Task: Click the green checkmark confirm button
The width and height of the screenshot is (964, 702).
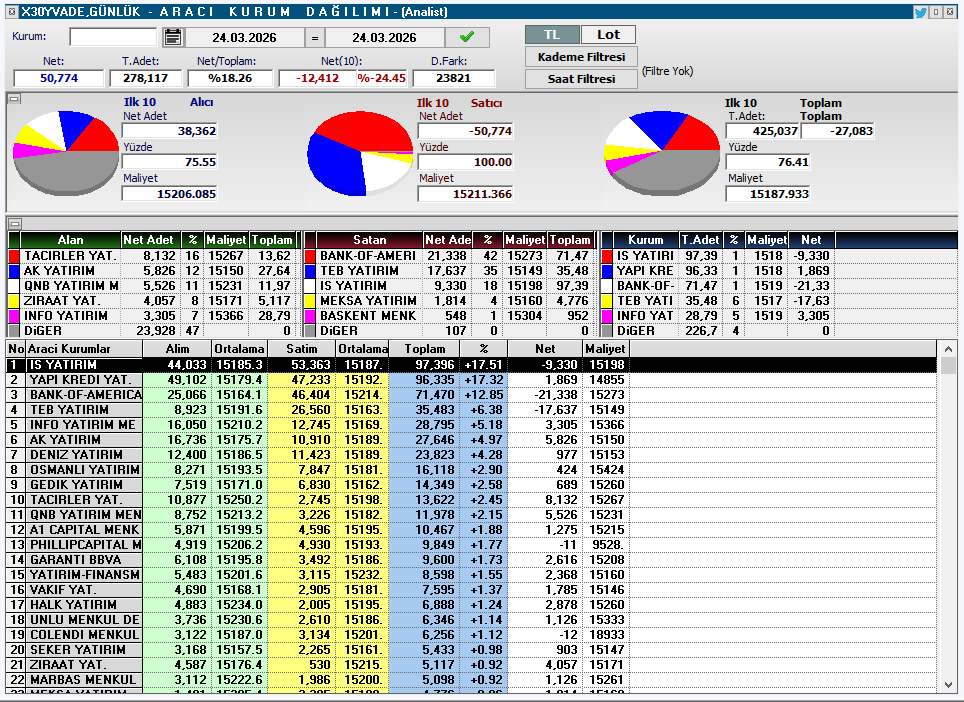Action: 468,37
